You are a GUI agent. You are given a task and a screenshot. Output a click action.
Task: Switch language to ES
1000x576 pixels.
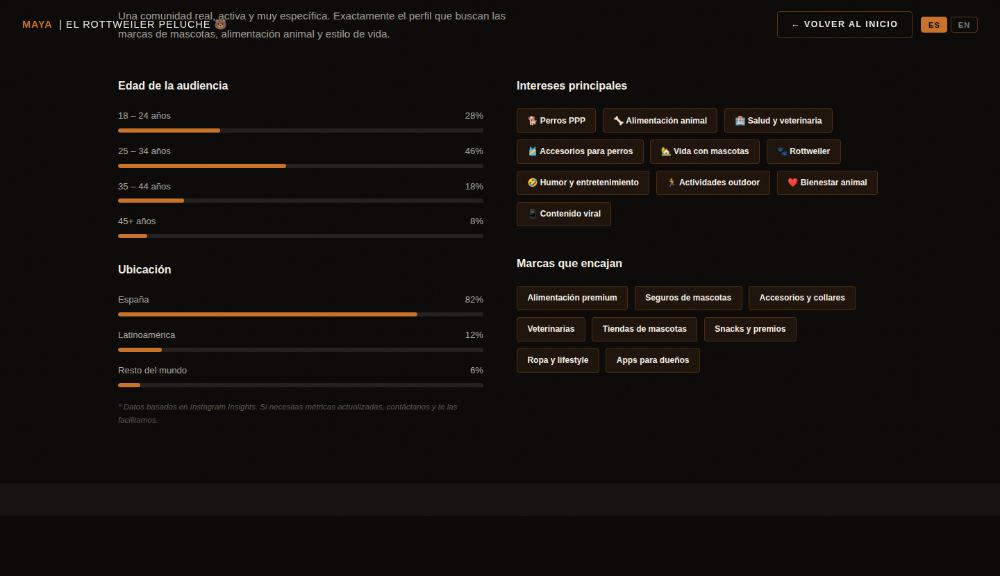coord(934,25)
